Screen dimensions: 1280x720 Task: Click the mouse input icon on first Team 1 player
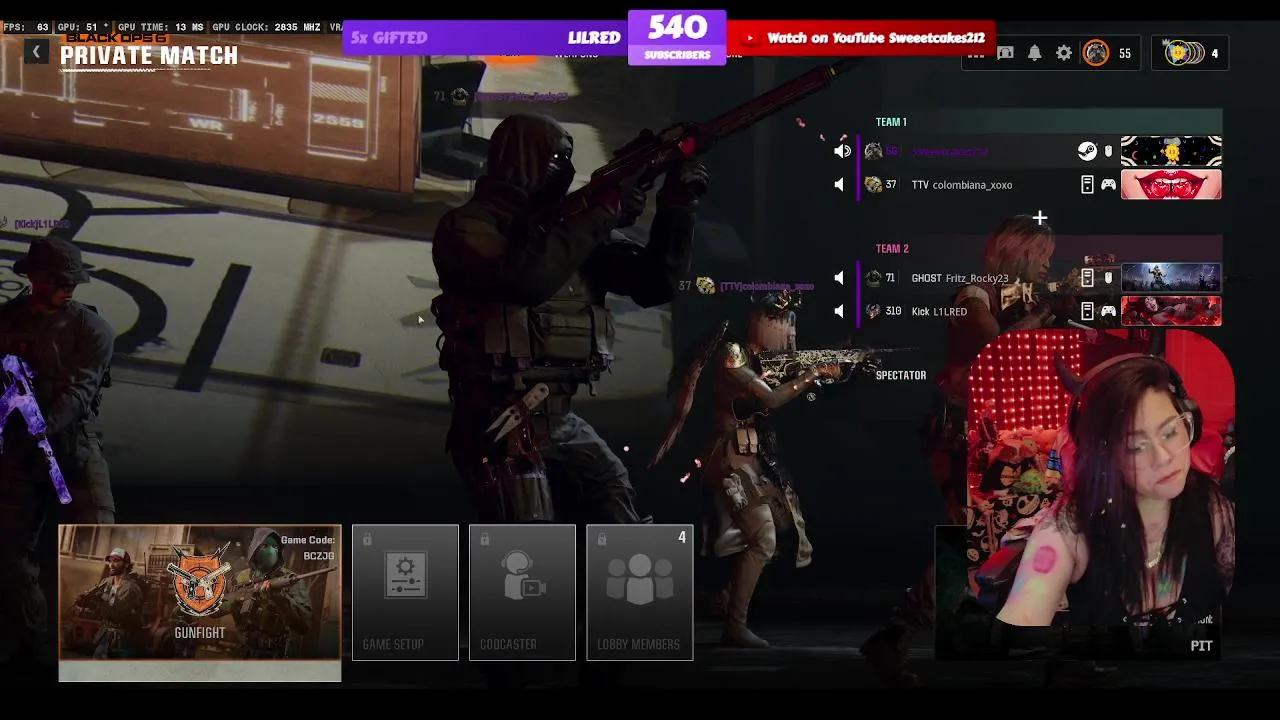(x=1108, y=151)
